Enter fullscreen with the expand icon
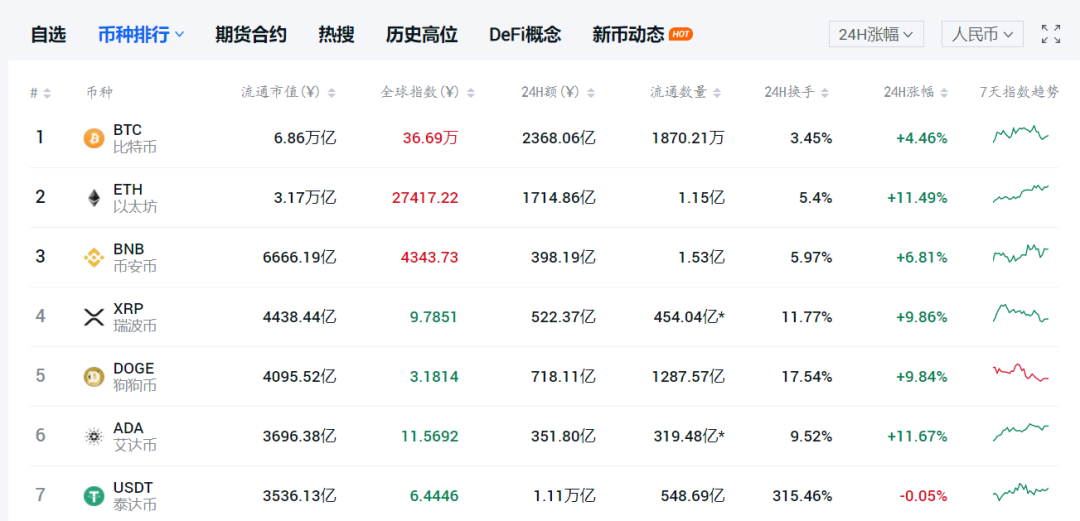The height and width of the screenshot is (521, 1080). tap(1051, 34)
